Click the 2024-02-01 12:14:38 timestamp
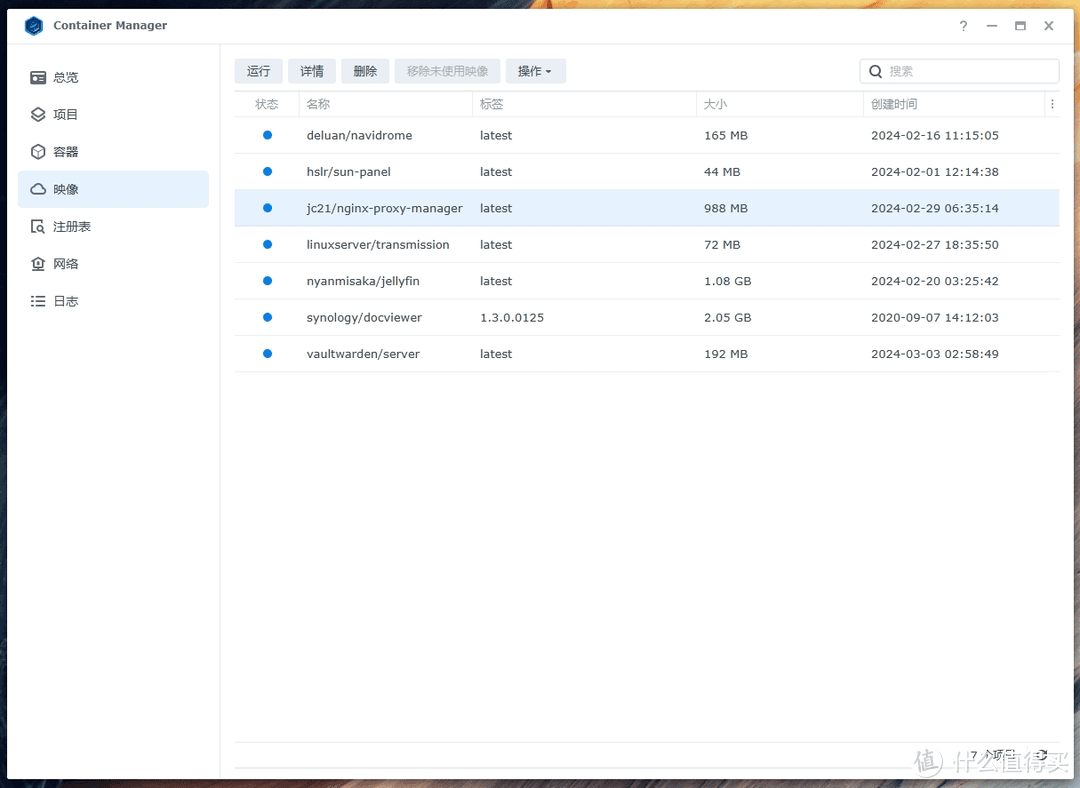The width and height of the screenshot is (1080, 788). coord(935,172)
